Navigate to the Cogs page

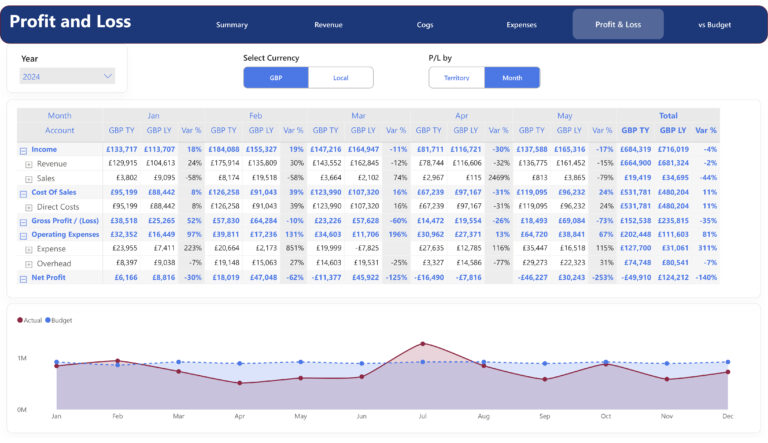click(425, 24)
